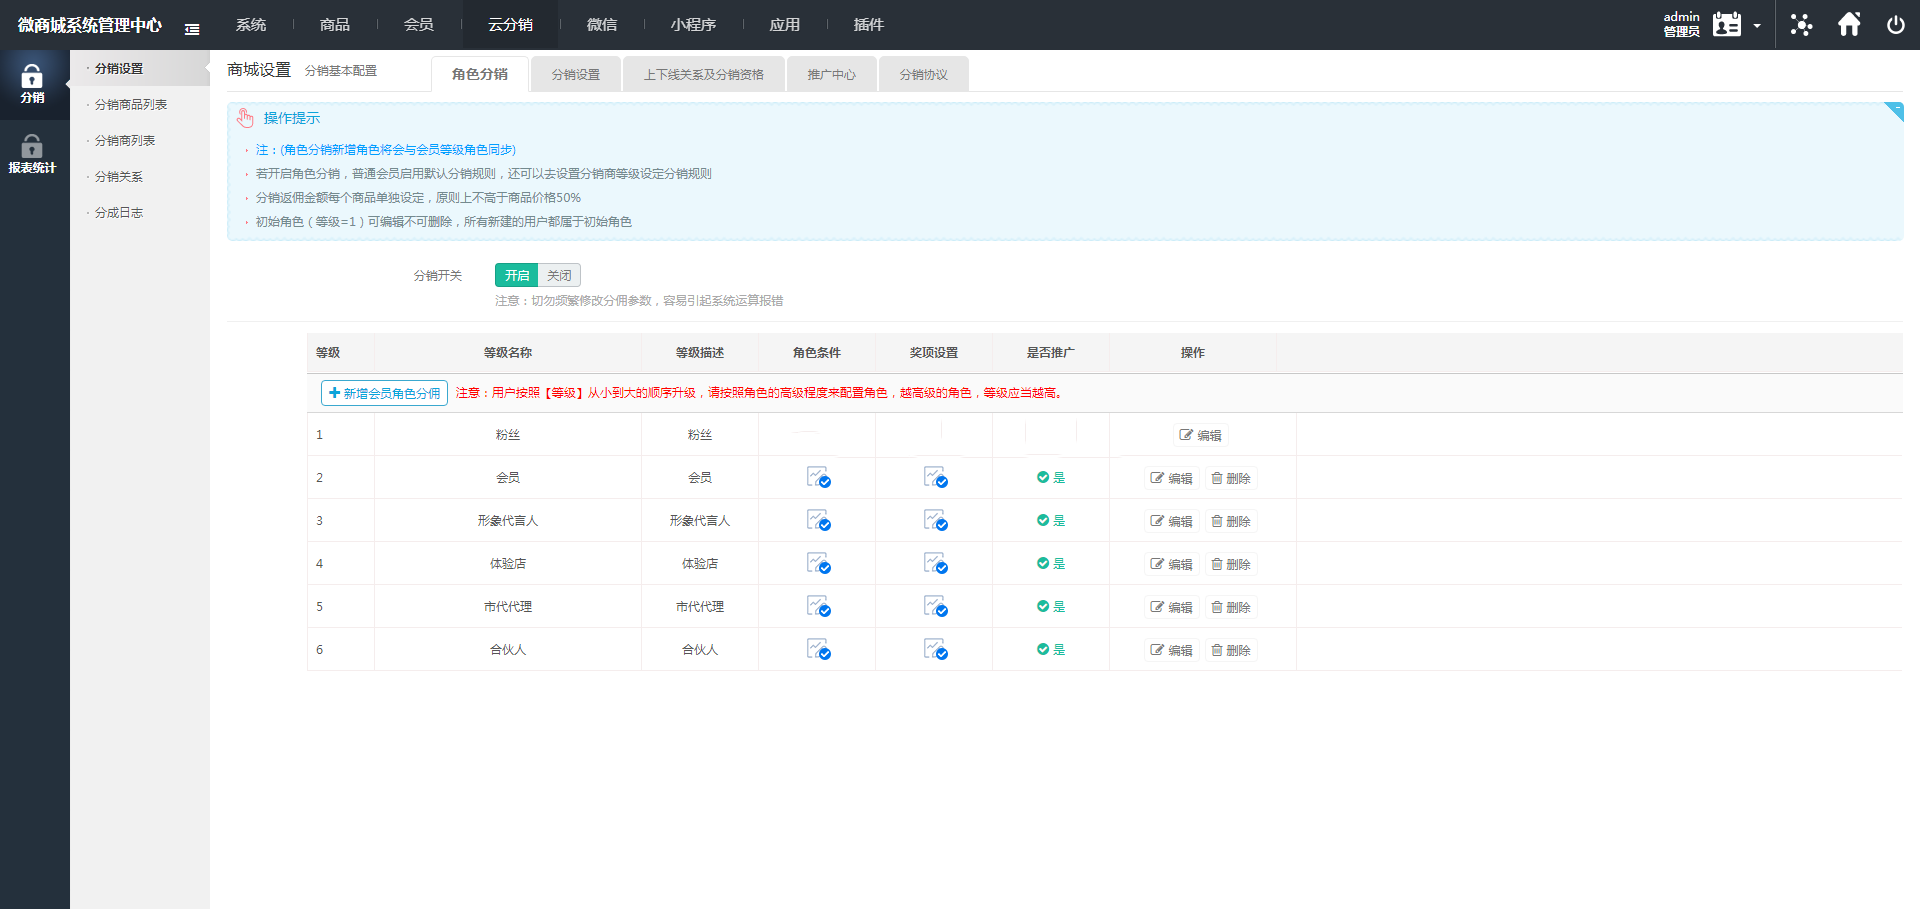This screenshot has width=1920, height=909.
Task: Switch distribution toggle to 开启
Action: [516, 275]
